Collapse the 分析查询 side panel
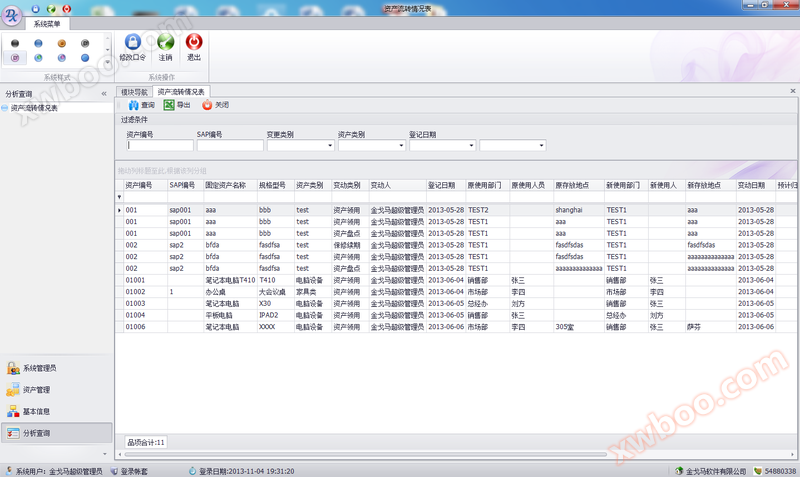The height and width of the screenshot is (477, 800). coord(105,93)
